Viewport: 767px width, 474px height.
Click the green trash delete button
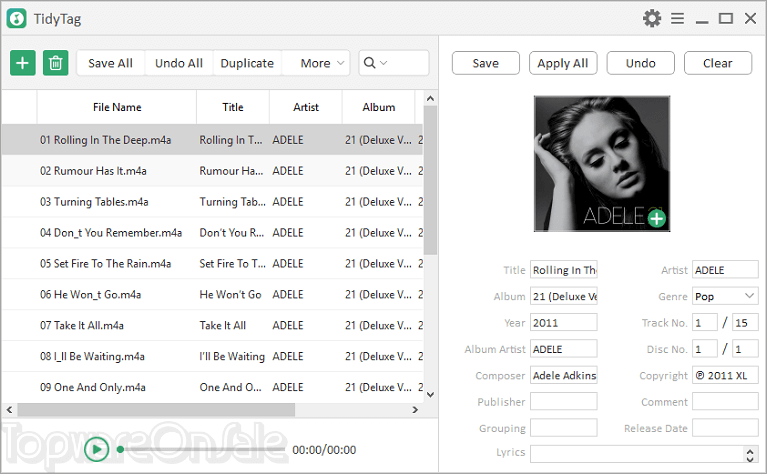tap(56, 63)
